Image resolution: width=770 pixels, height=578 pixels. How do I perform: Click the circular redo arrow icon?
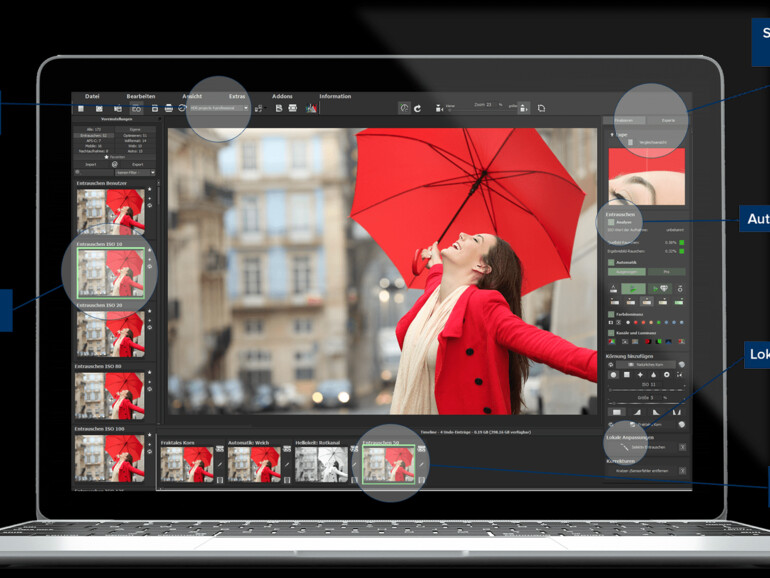coord(417,109)
